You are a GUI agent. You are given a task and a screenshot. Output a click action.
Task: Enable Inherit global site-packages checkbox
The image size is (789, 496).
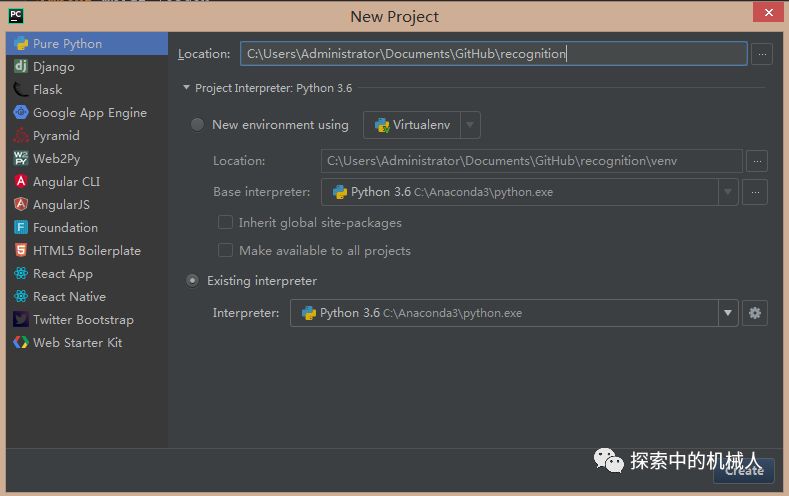point(225,222)
